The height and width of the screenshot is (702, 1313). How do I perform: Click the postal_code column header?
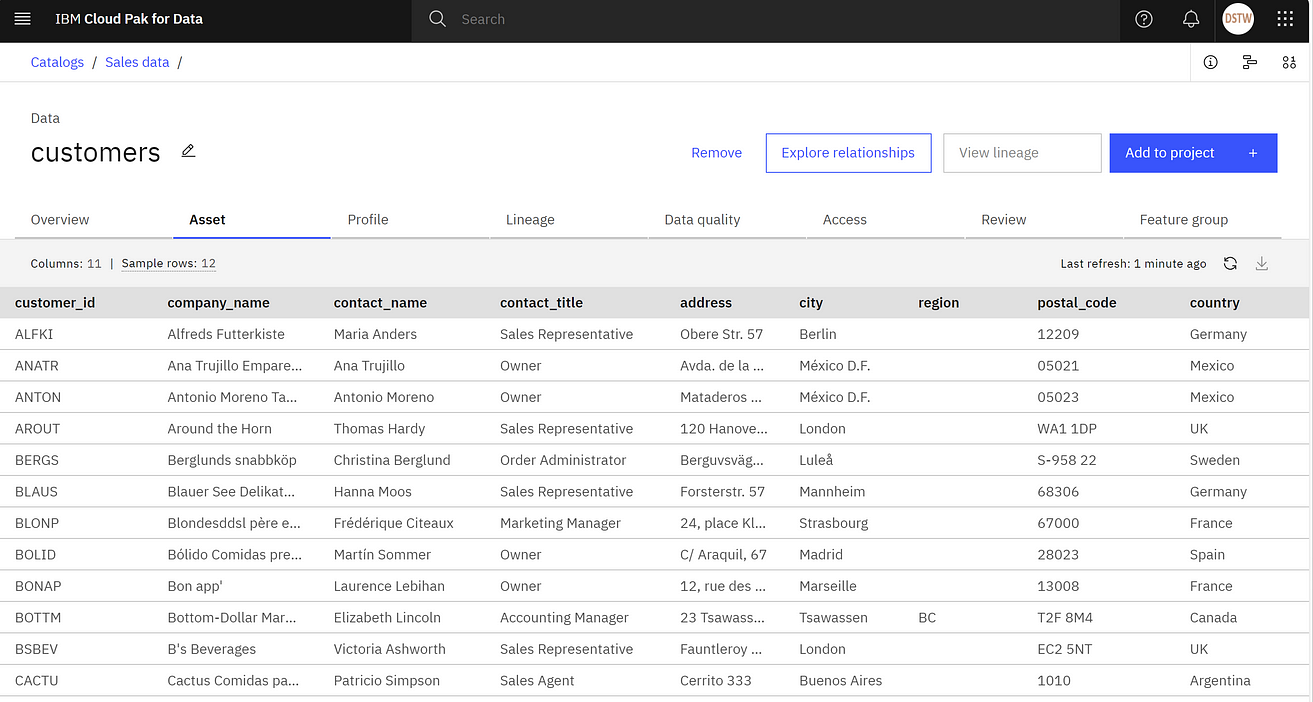[x=1077, y=303]
